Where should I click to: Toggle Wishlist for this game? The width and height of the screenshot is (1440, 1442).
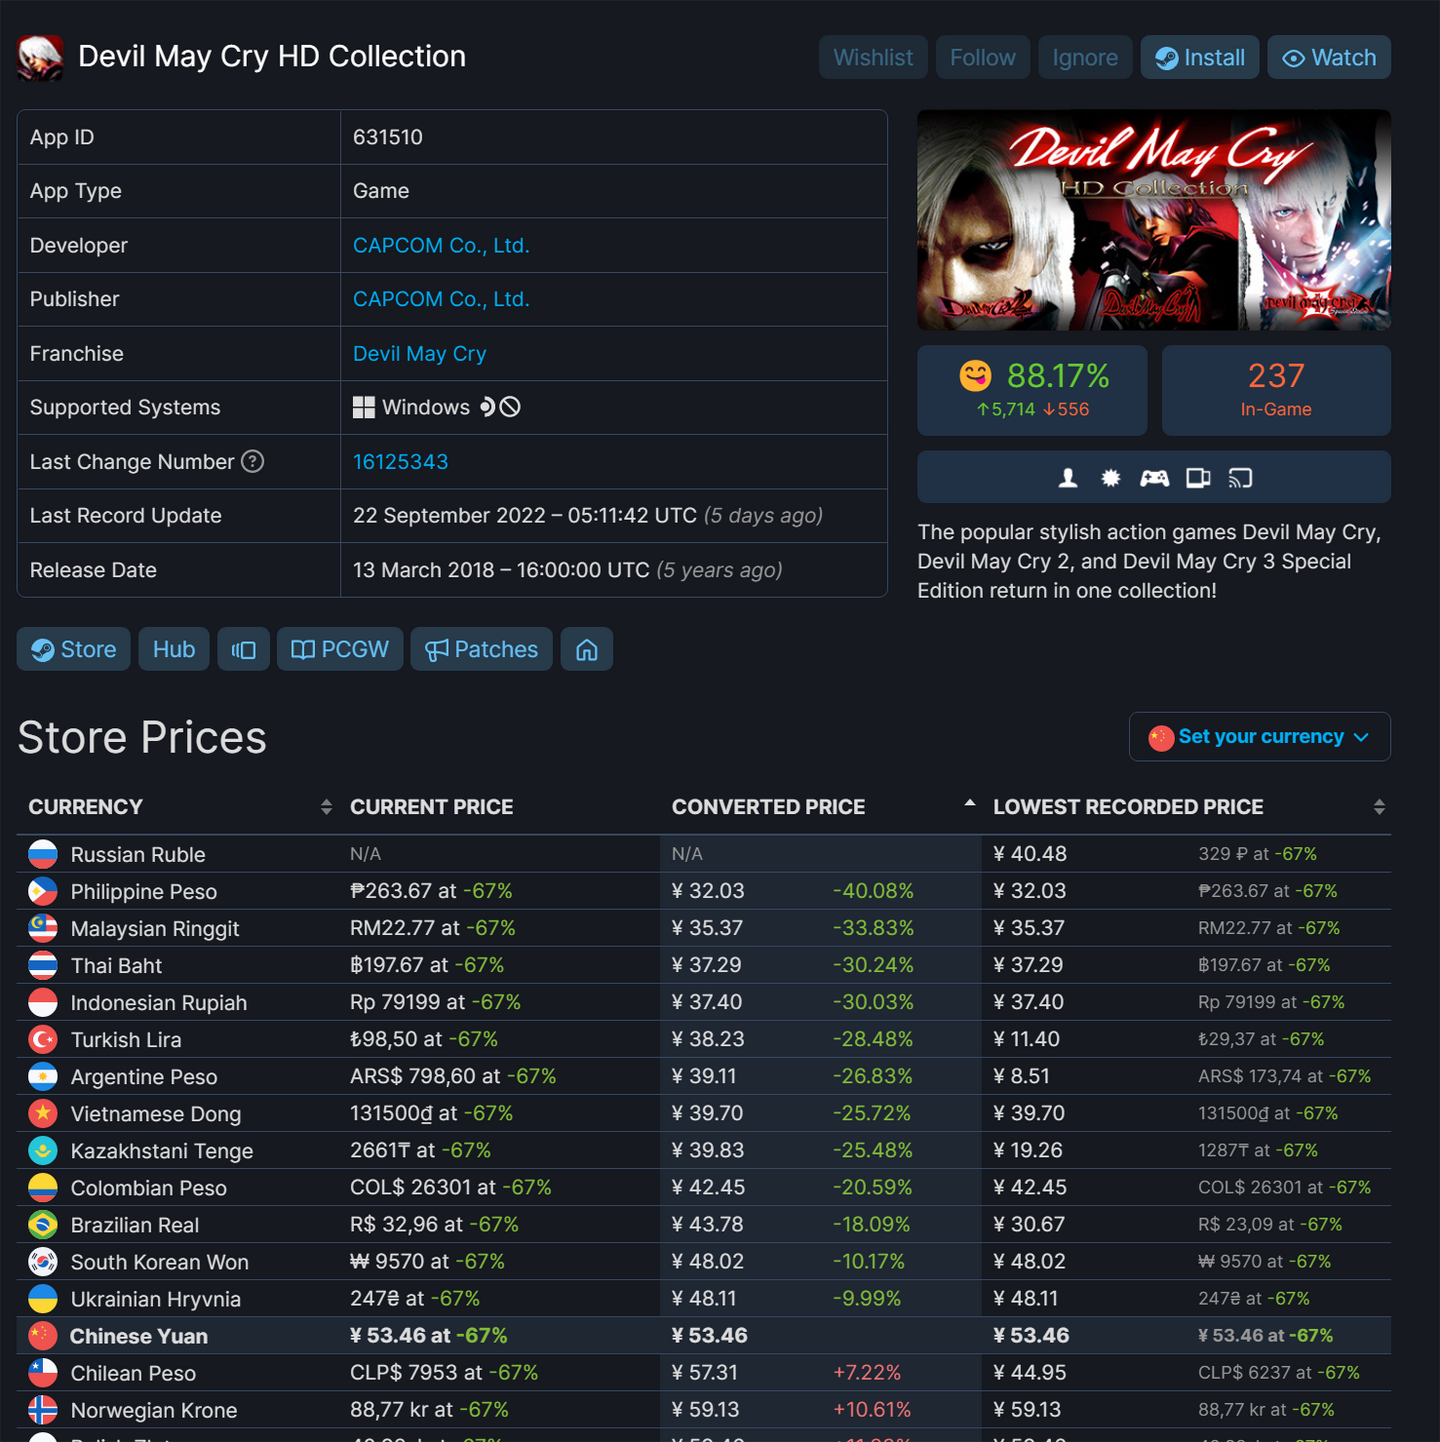[x=873, y=58]
